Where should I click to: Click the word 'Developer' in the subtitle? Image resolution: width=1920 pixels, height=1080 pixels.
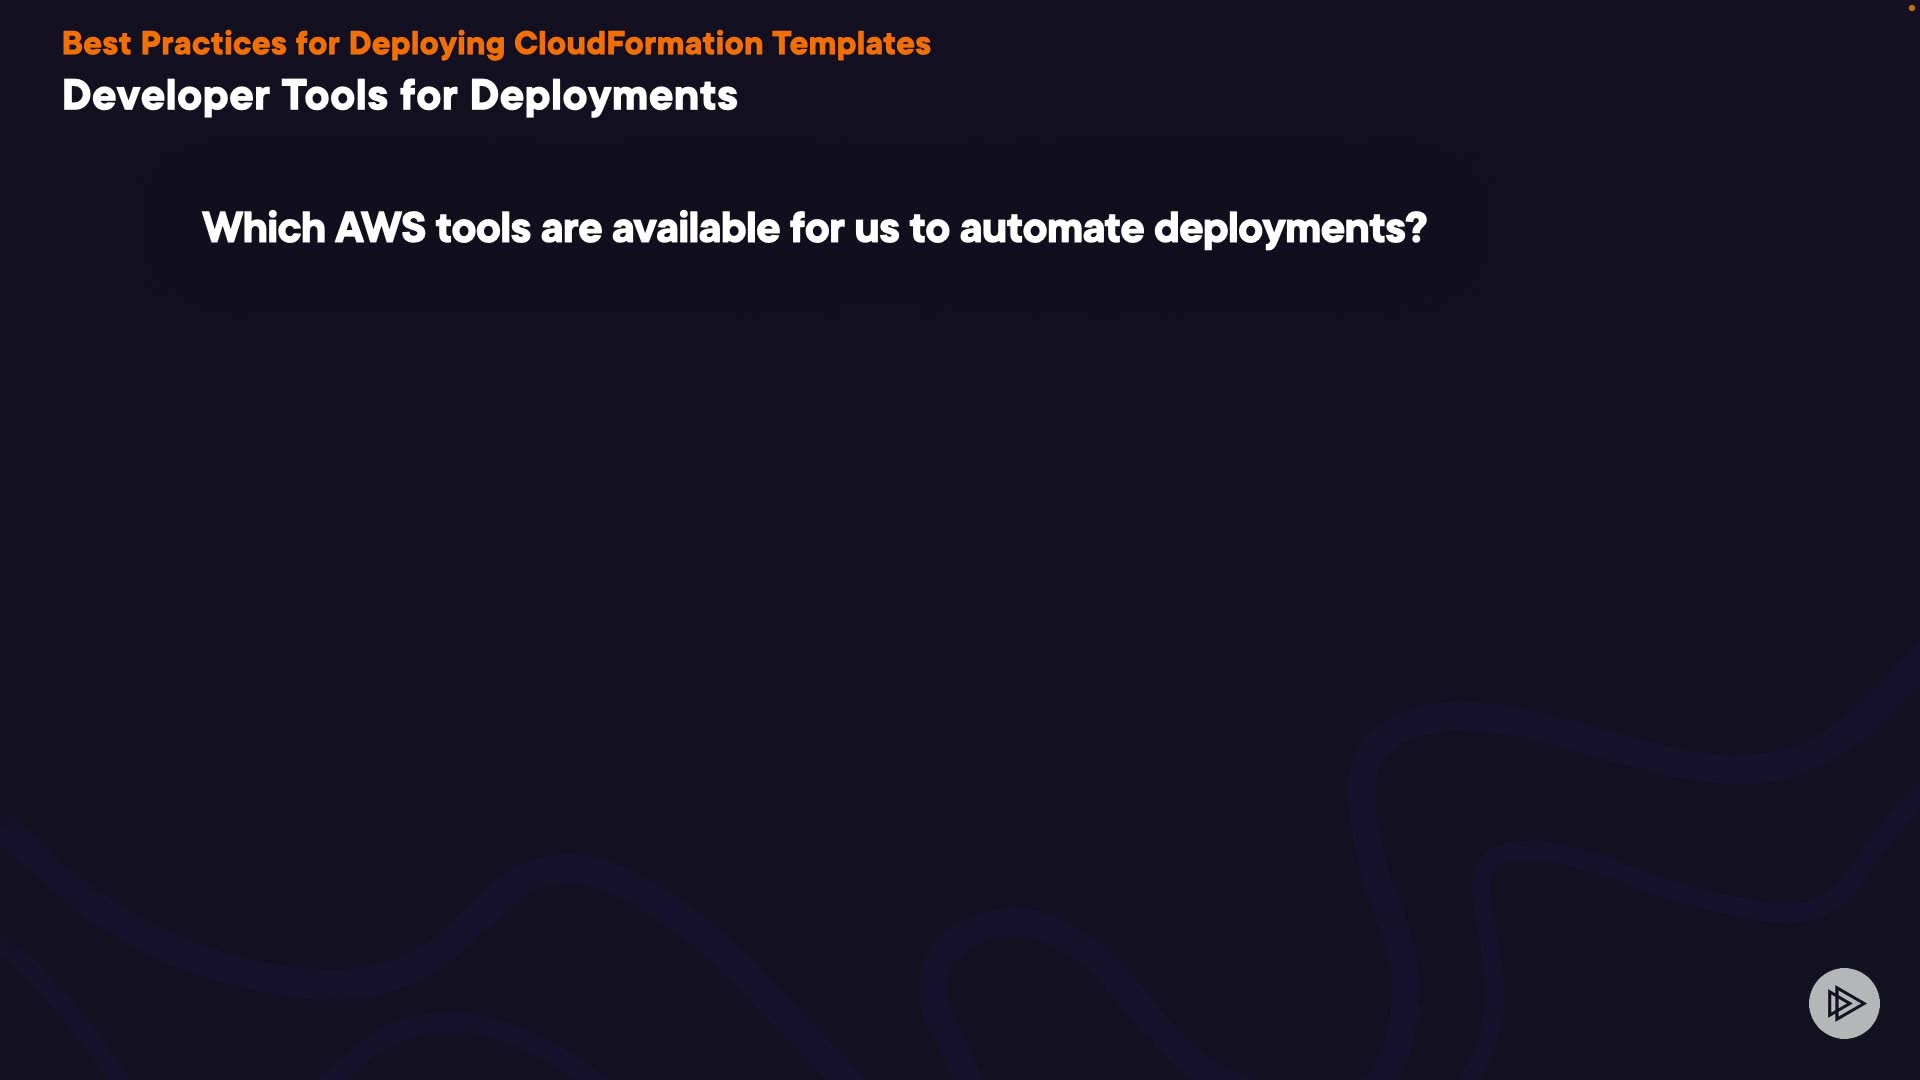click(x=166, y=96)
